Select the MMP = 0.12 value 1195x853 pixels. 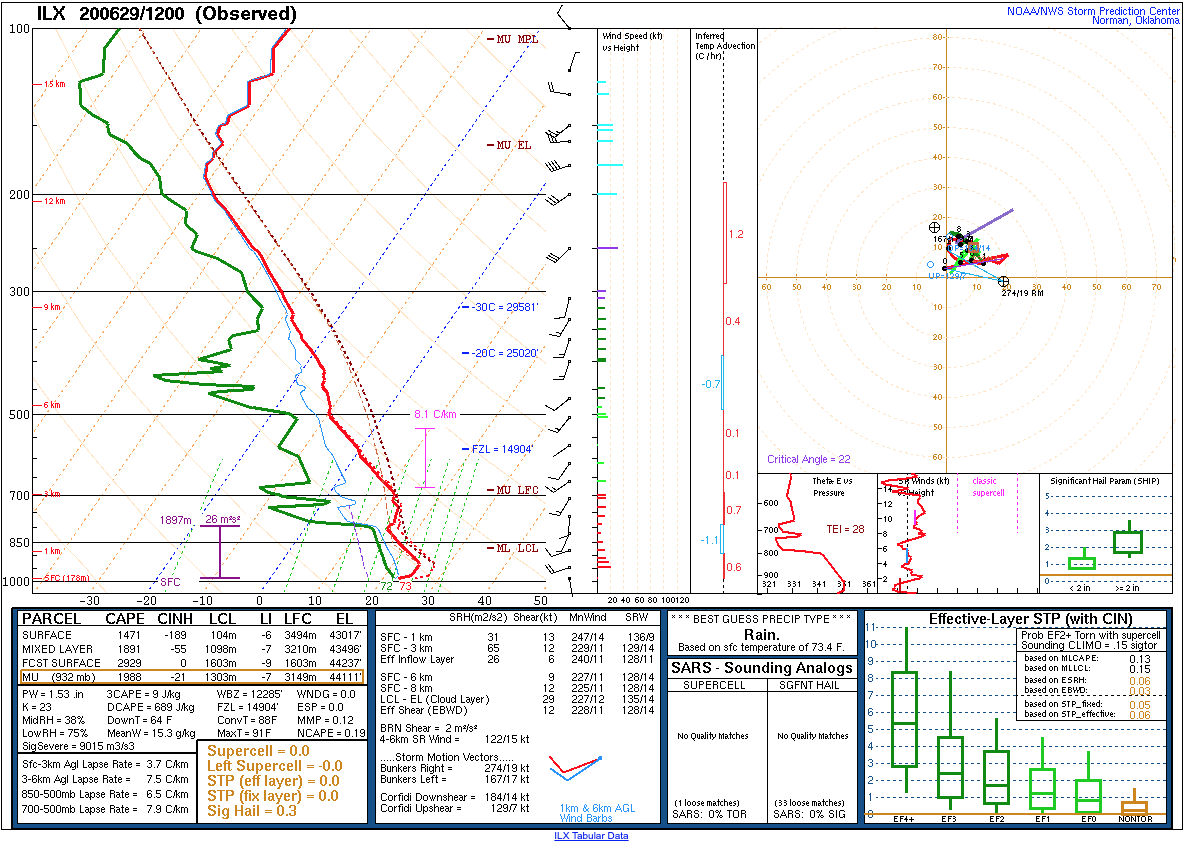325,720
